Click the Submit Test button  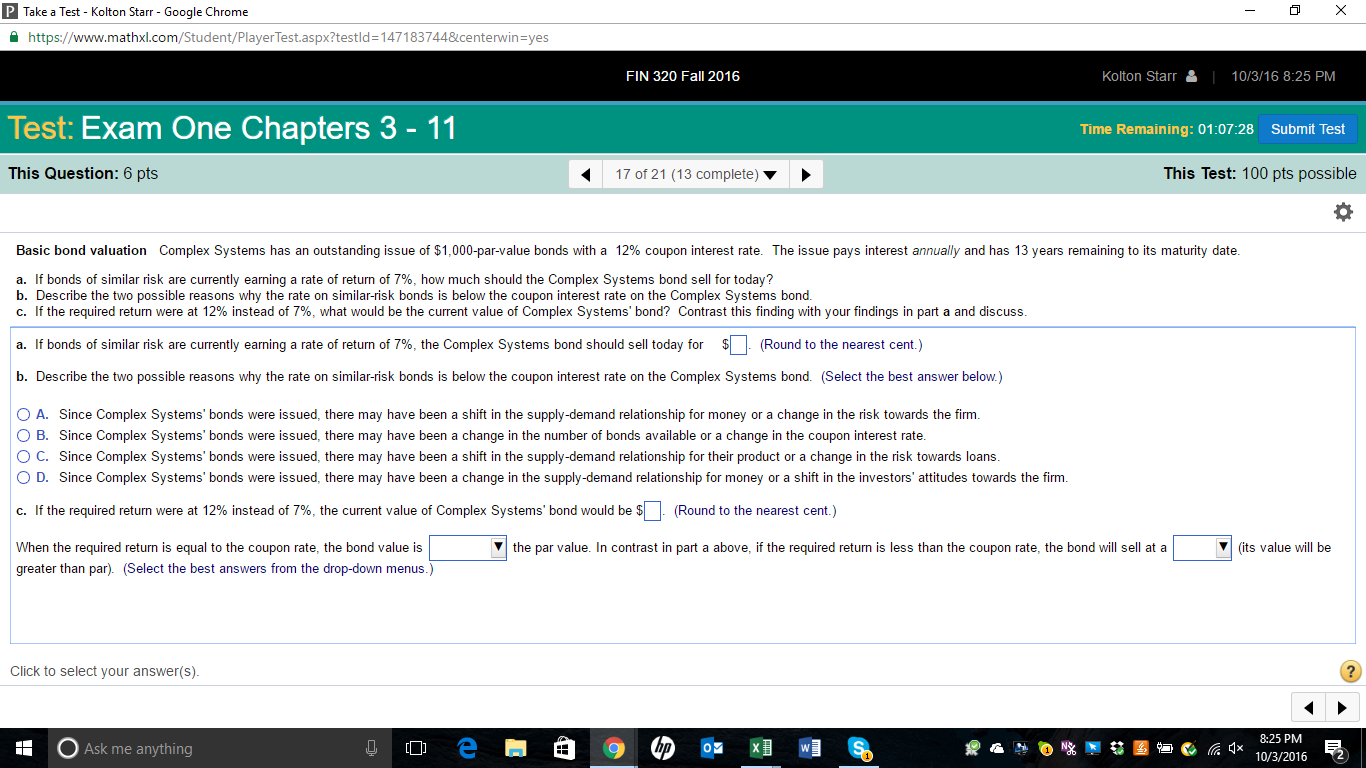coord(1308,129)
